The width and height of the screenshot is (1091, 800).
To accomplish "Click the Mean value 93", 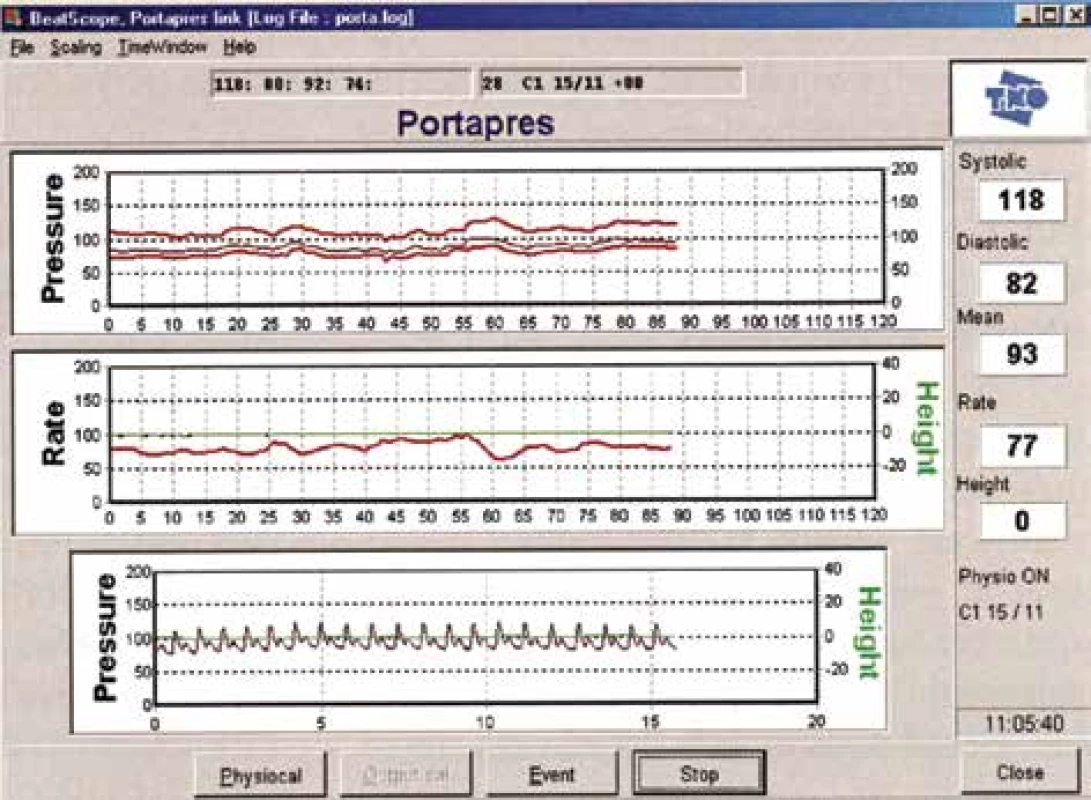I will pyautogui.click(x=1021, y=354).
